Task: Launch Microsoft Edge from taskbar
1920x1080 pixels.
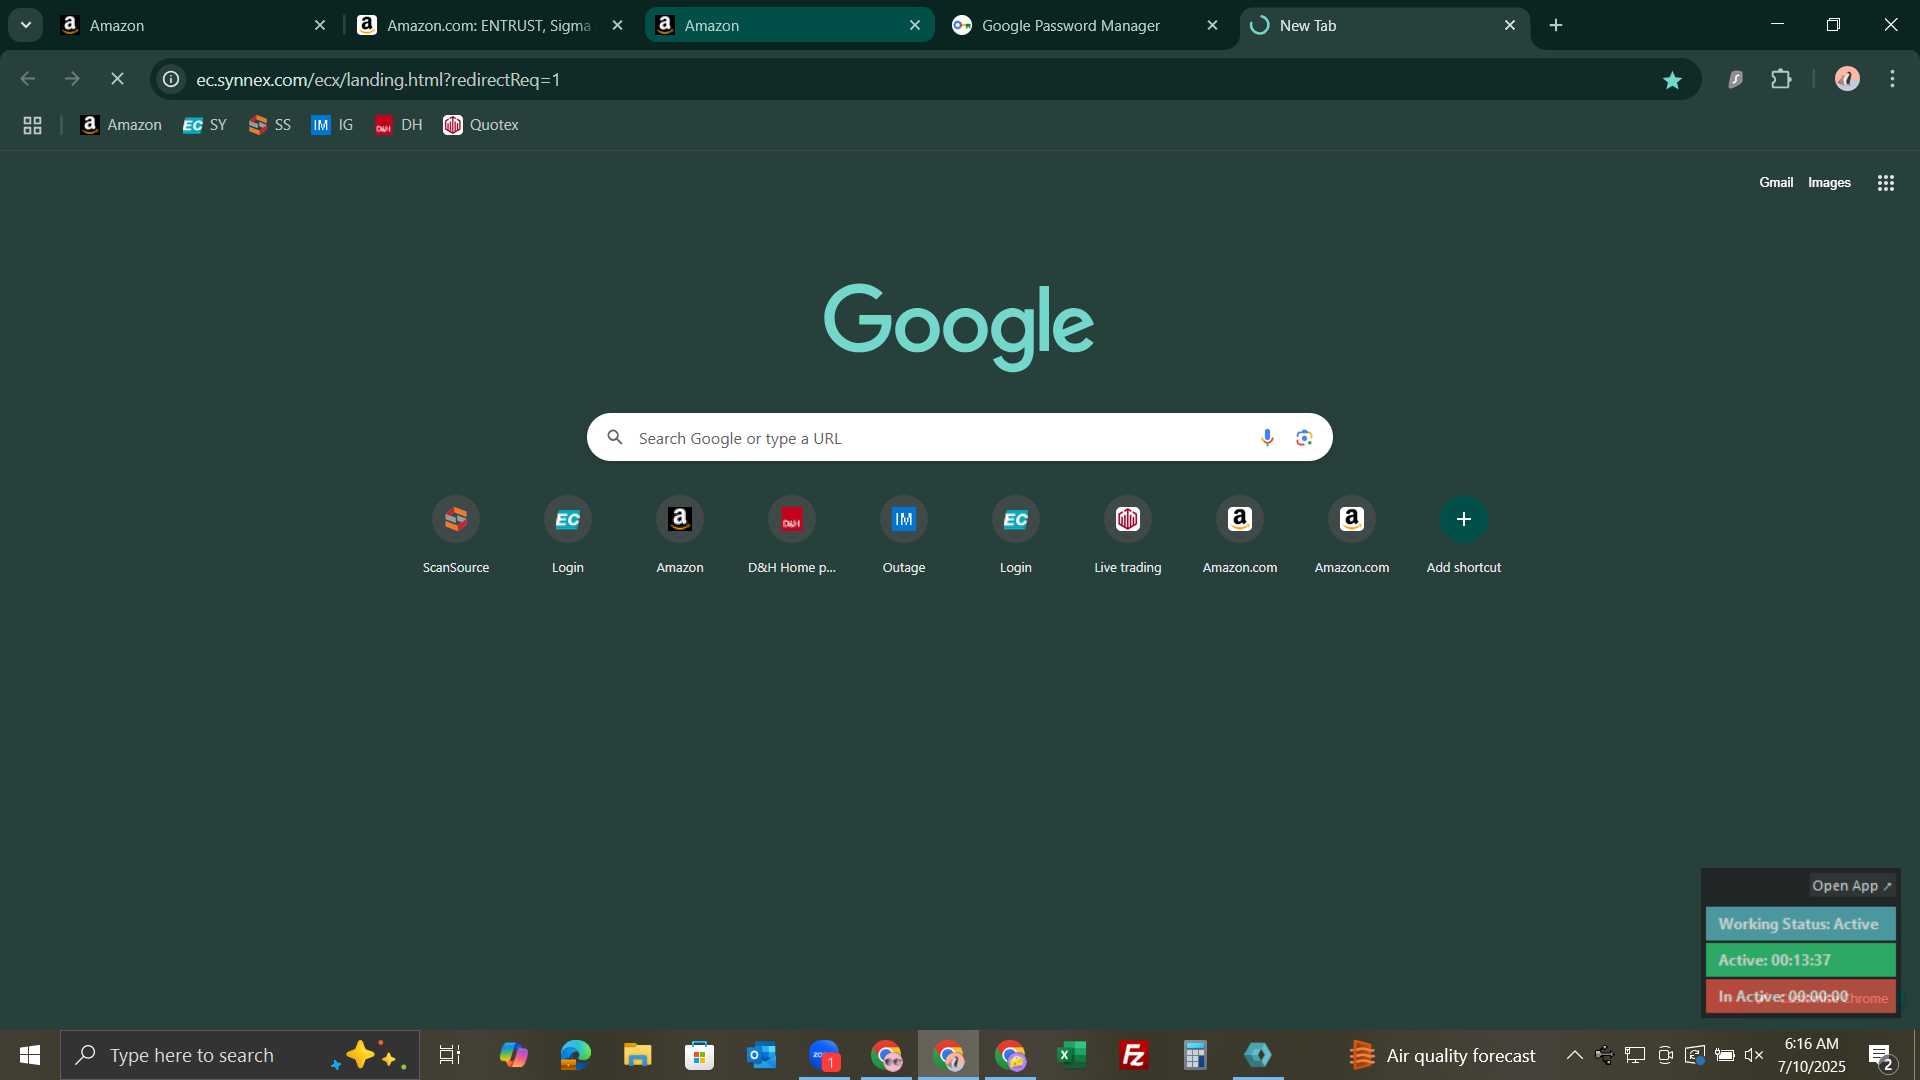Action: pyautogui.click(x=576, y=1055)
